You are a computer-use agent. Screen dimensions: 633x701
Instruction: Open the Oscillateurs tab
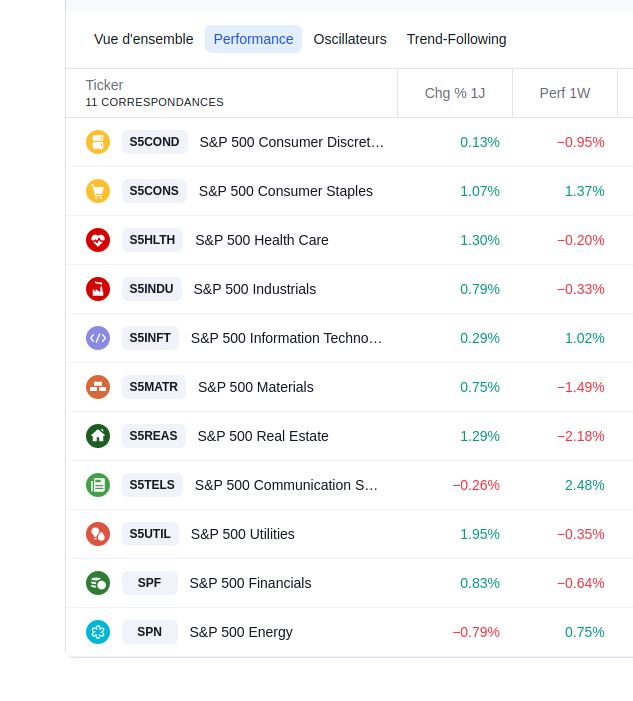coord(350,39)
